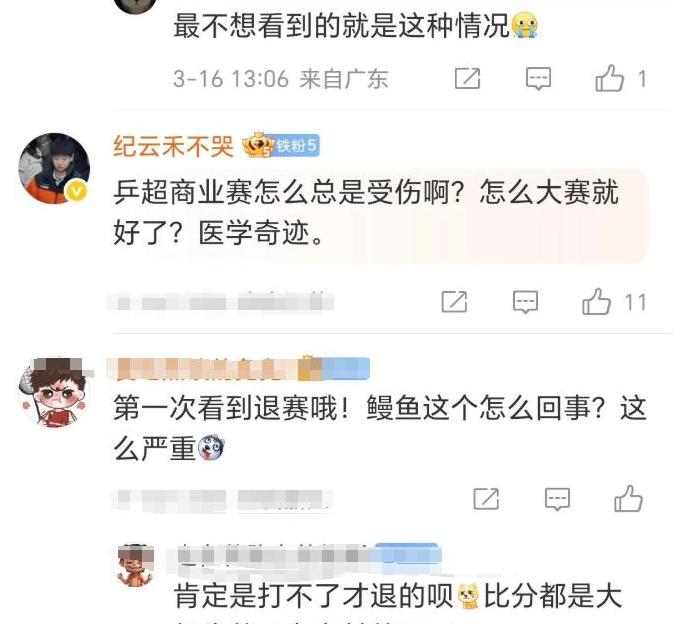
Task: Open the cartoon racket avatar profile
Action: [55, 393]
